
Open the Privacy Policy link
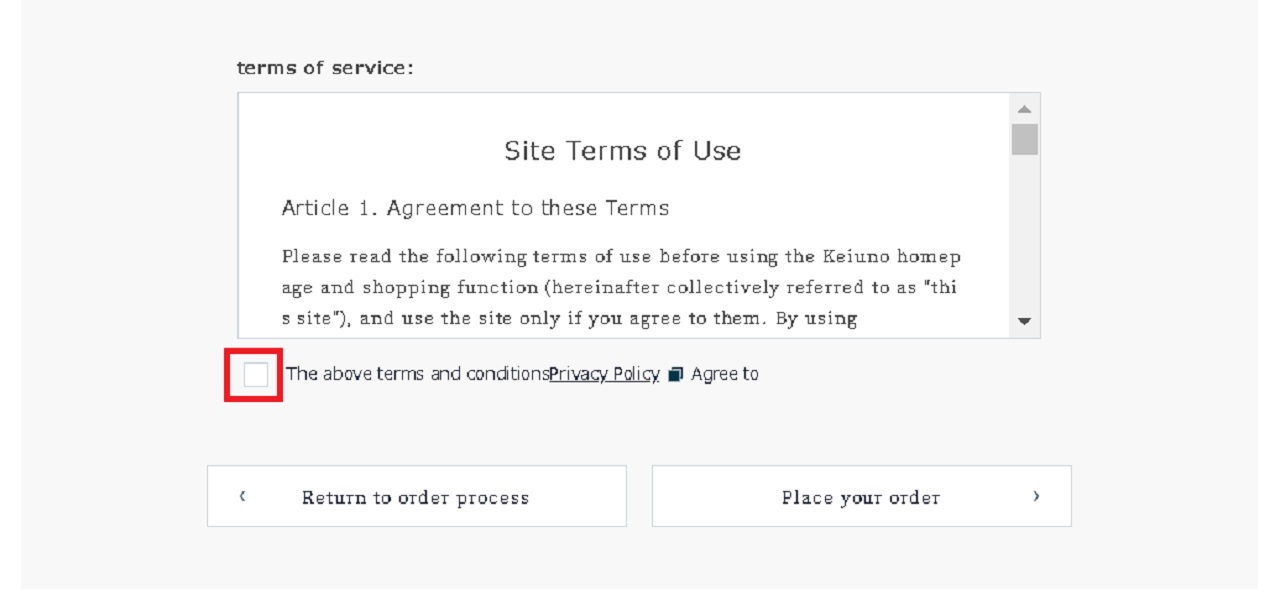[604, 374]
